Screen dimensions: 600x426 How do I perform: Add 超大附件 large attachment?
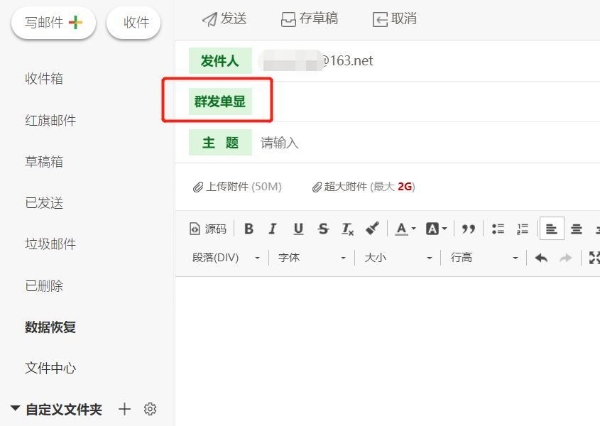pyautogui.click(x=364, y=187)
